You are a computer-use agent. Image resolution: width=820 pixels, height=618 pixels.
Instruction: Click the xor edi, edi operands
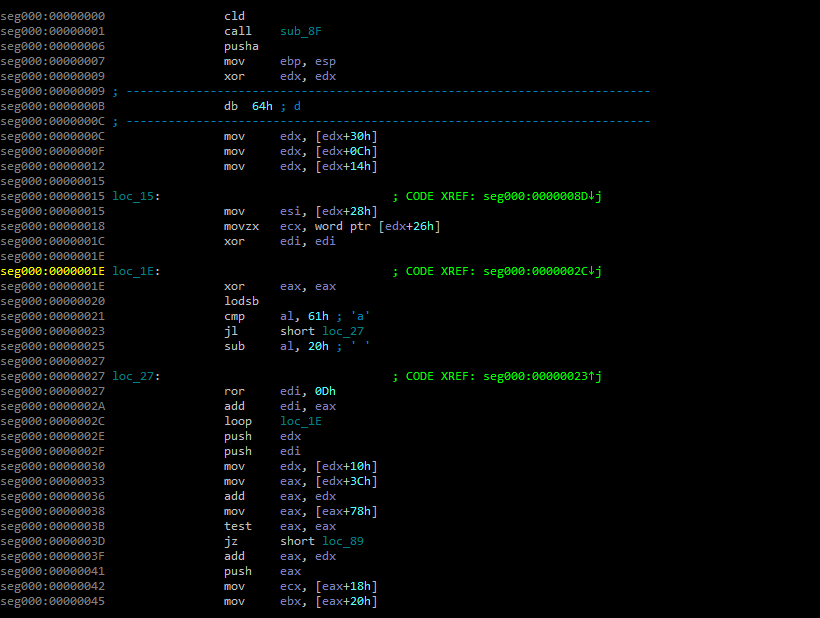point(308,241)
